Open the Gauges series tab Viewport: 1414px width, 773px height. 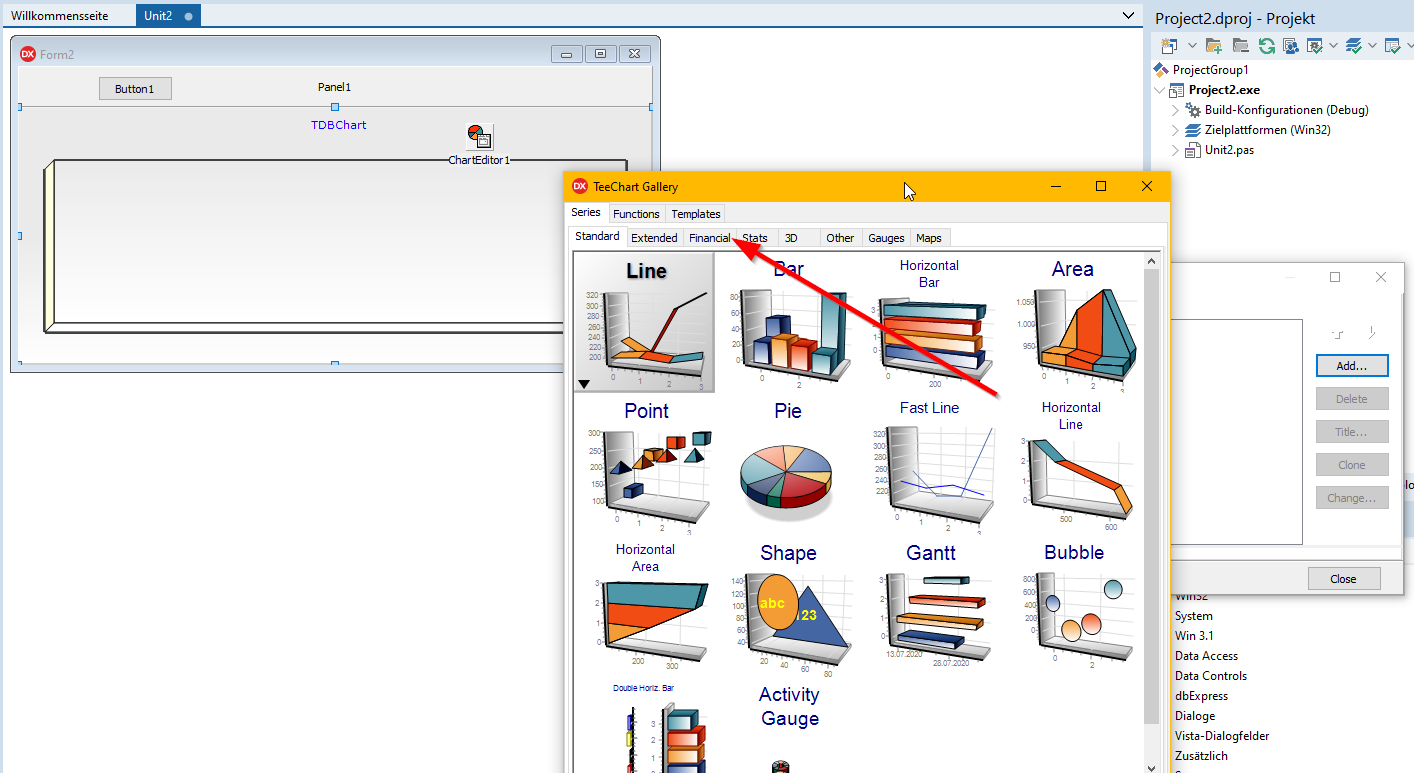coord(886,238)
